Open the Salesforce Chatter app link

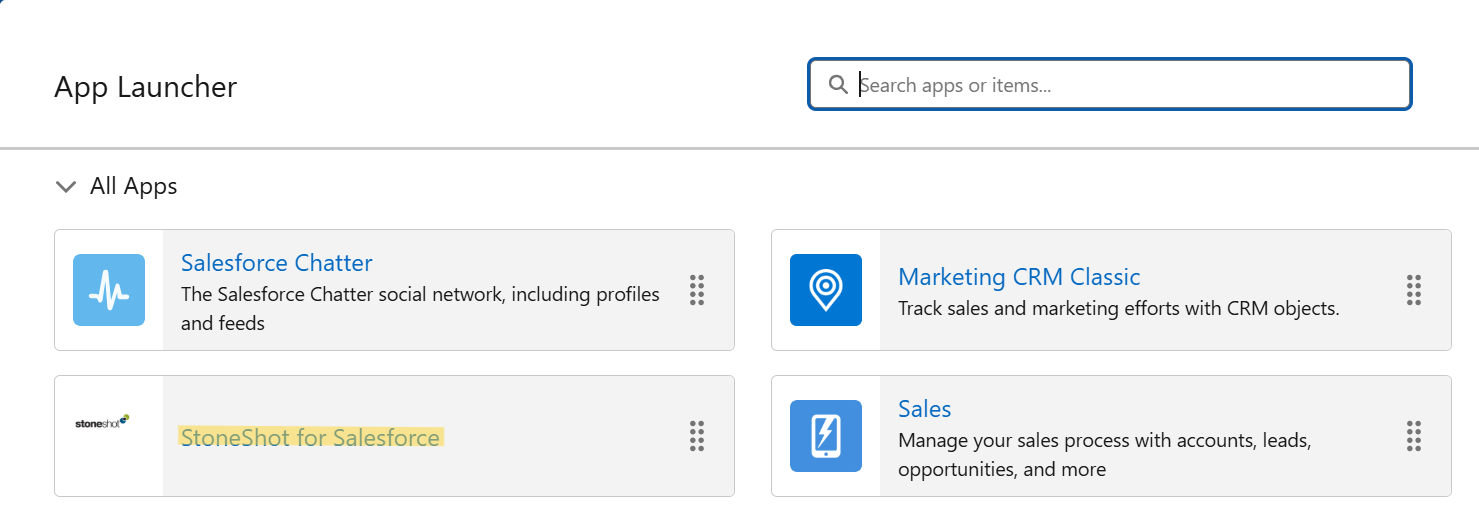point(277,263)
